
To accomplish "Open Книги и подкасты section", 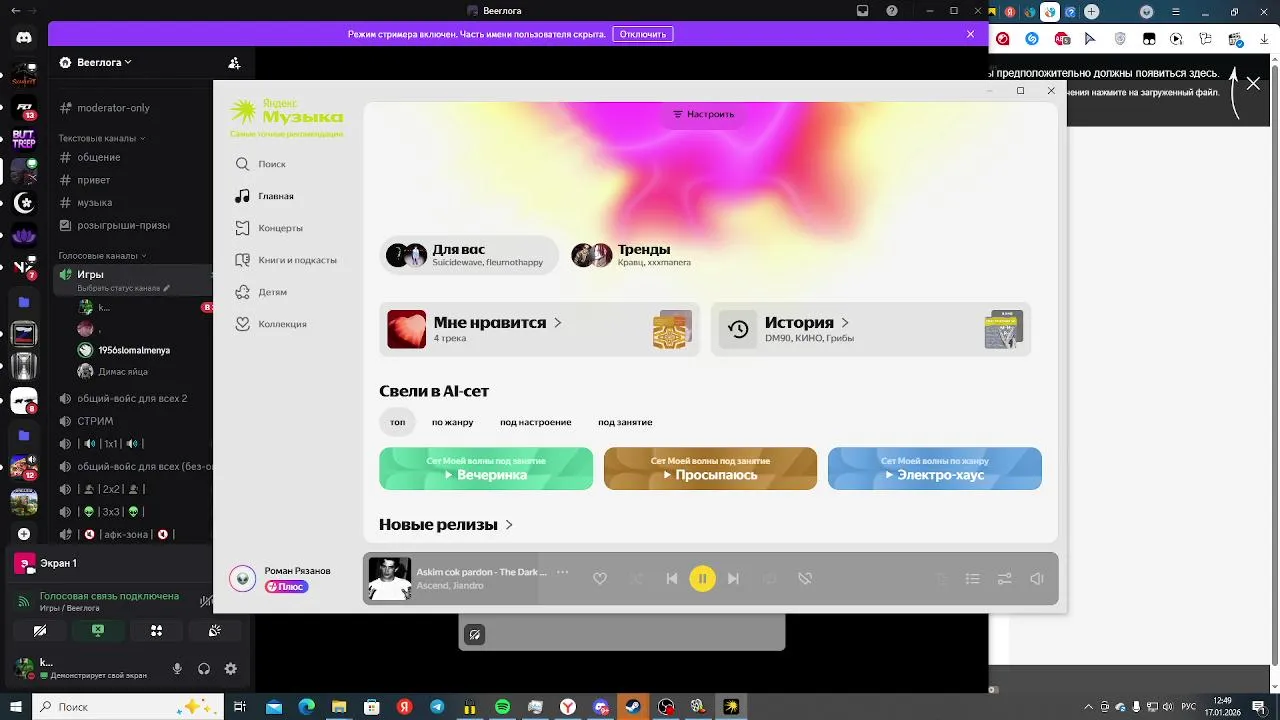I will pos(285,260).
